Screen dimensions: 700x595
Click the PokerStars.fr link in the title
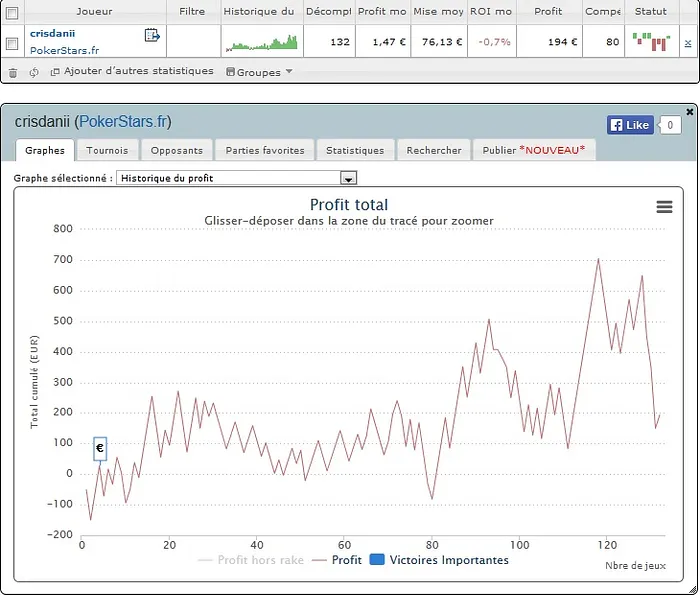pyautogui.click(x=126, y=122)
